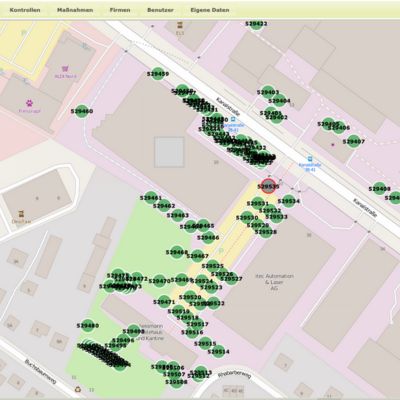Screen dimensions: 400x400
Task: Select tree marker 529408
Action: pyautogui.click(x=380, y=189)
